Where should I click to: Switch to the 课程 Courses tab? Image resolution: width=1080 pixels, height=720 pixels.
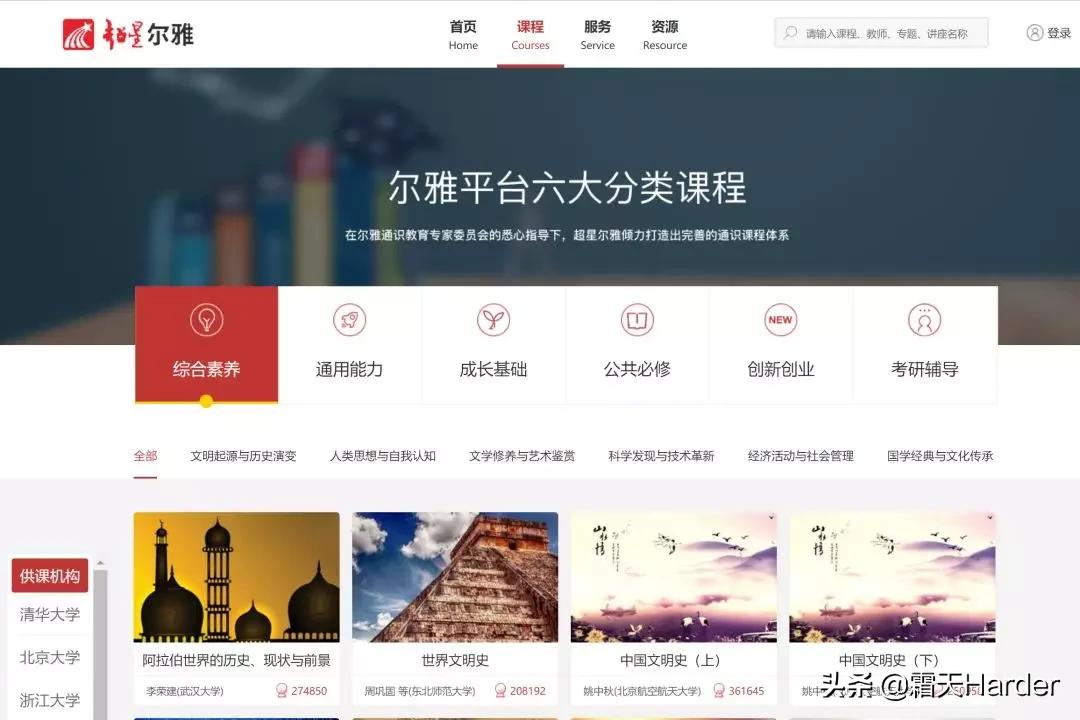tap(530, 34)
